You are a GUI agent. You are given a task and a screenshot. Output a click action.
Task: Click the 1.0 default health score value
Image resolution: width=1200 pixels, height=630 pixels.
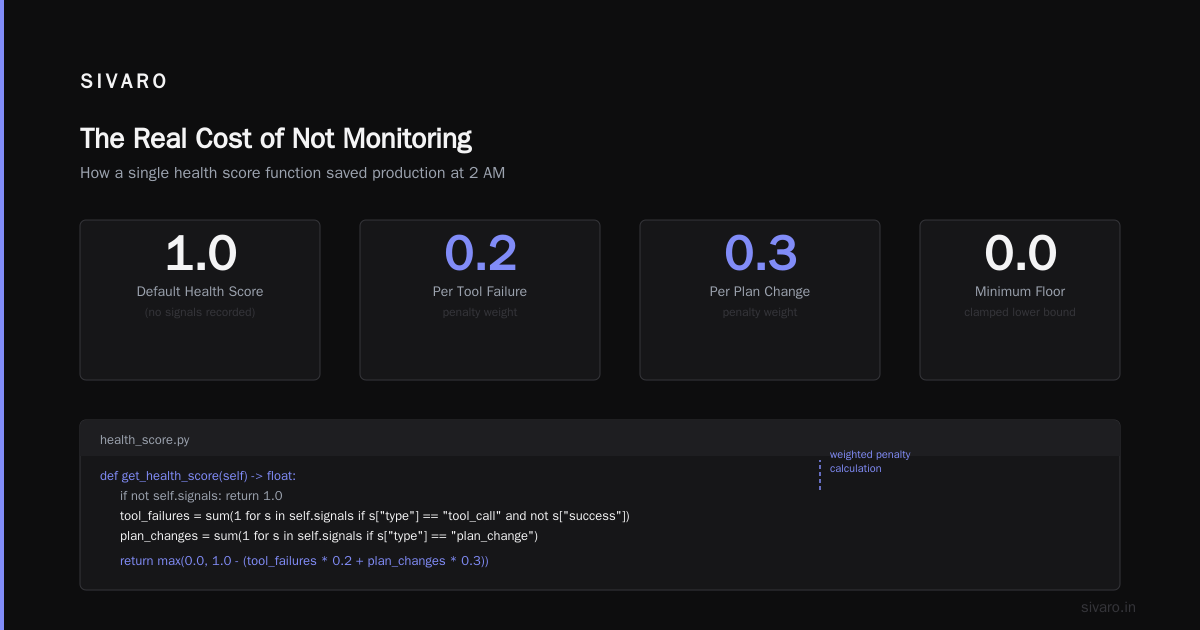(200, 253)
